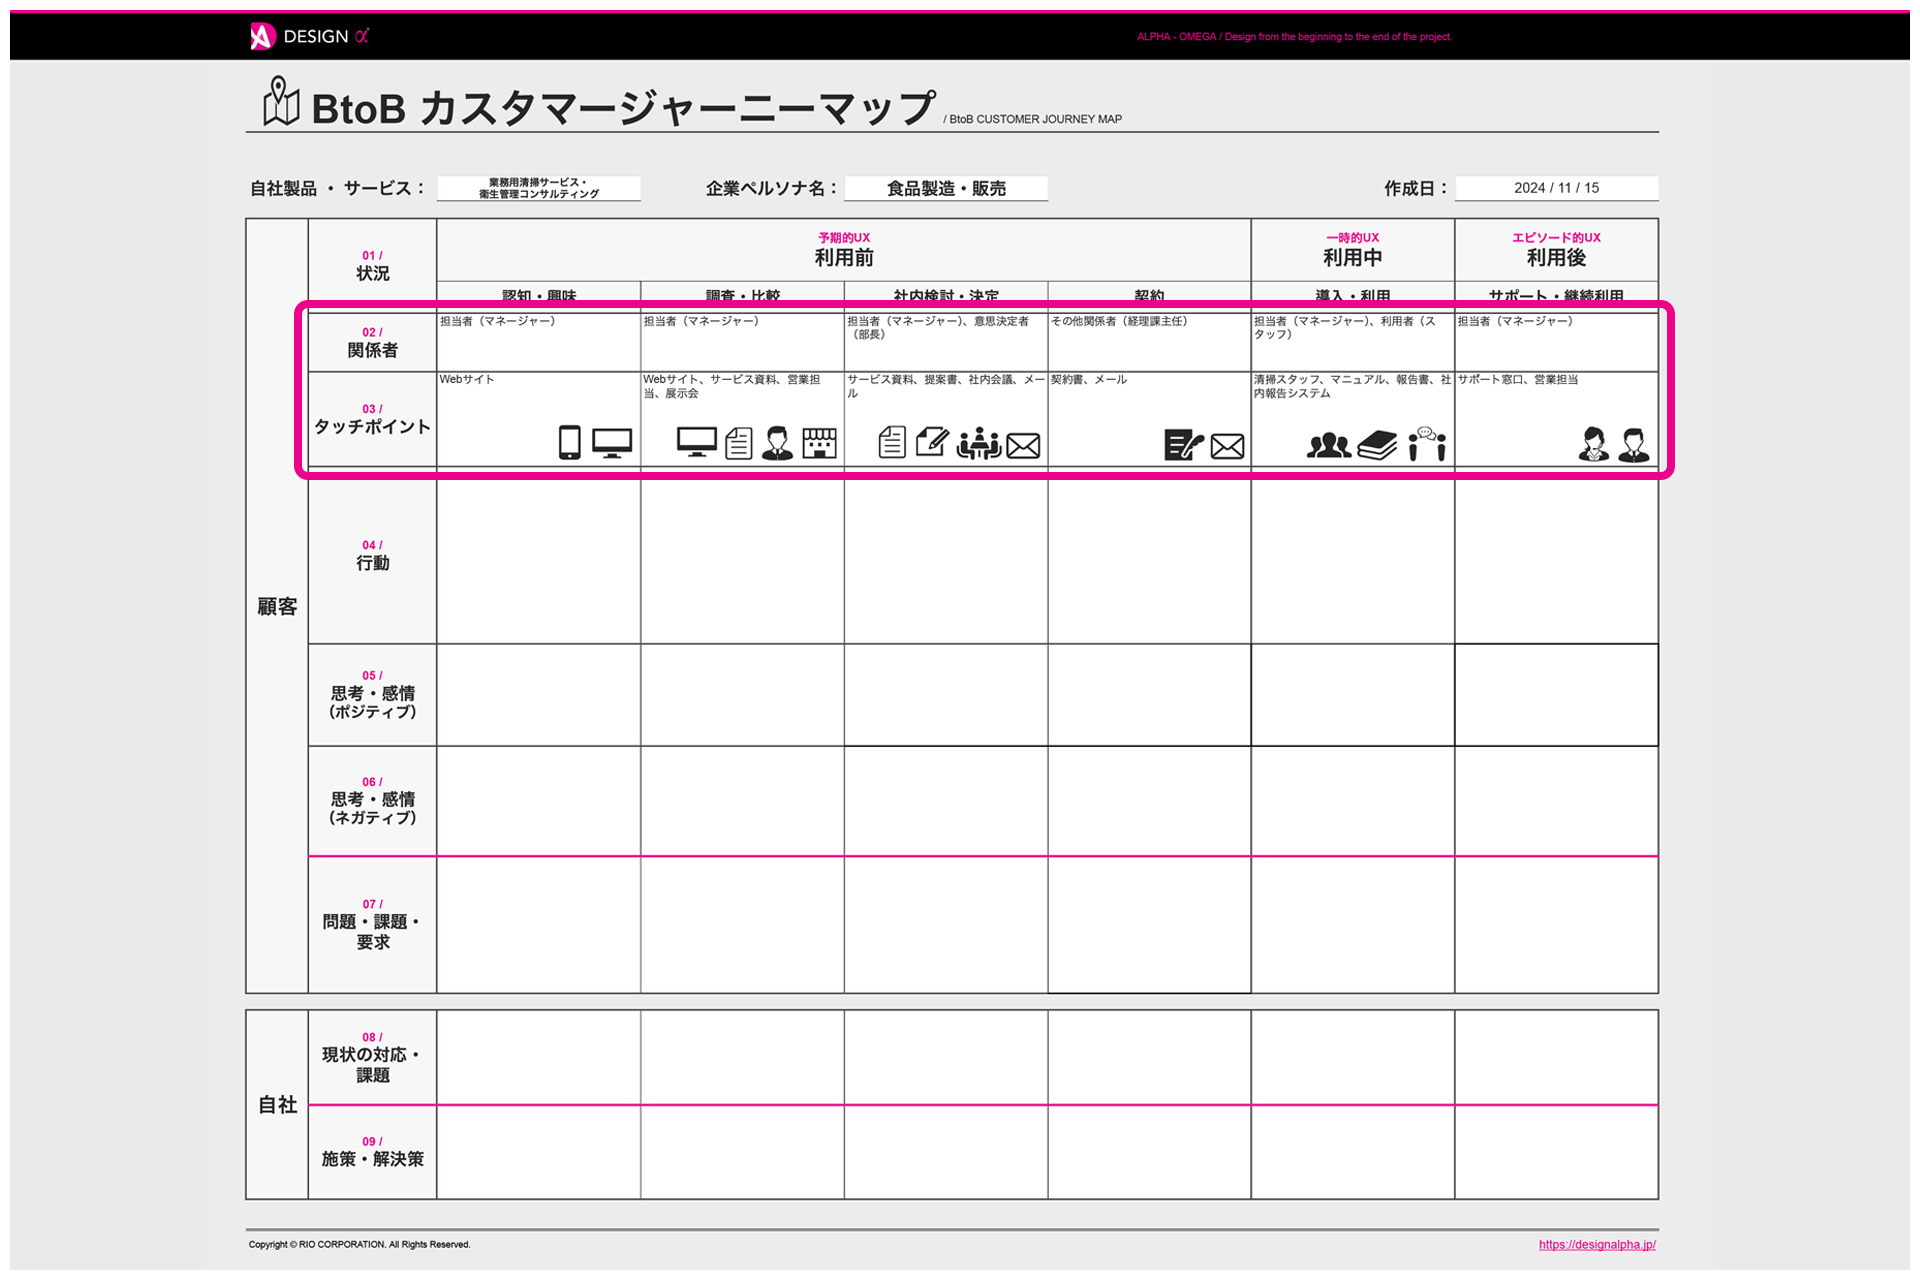Click the 自社製品・サービス input field

[539, 188]
